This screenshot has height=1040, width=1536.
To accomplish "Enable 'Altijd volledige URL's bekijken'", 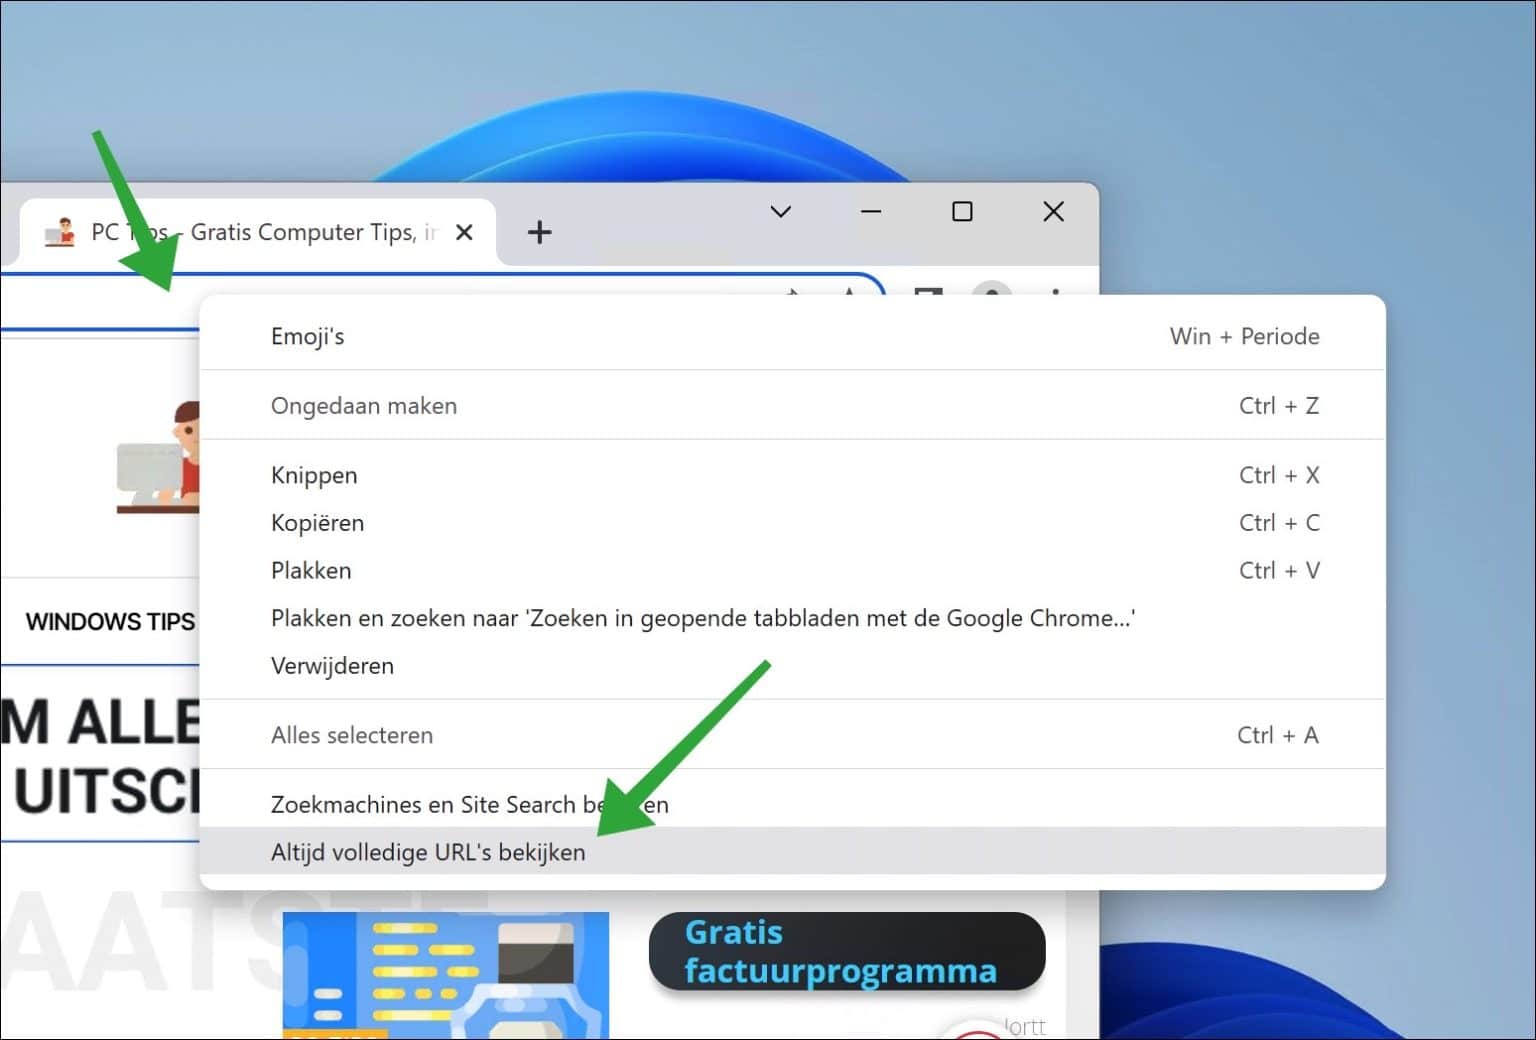I will [428, 852].
